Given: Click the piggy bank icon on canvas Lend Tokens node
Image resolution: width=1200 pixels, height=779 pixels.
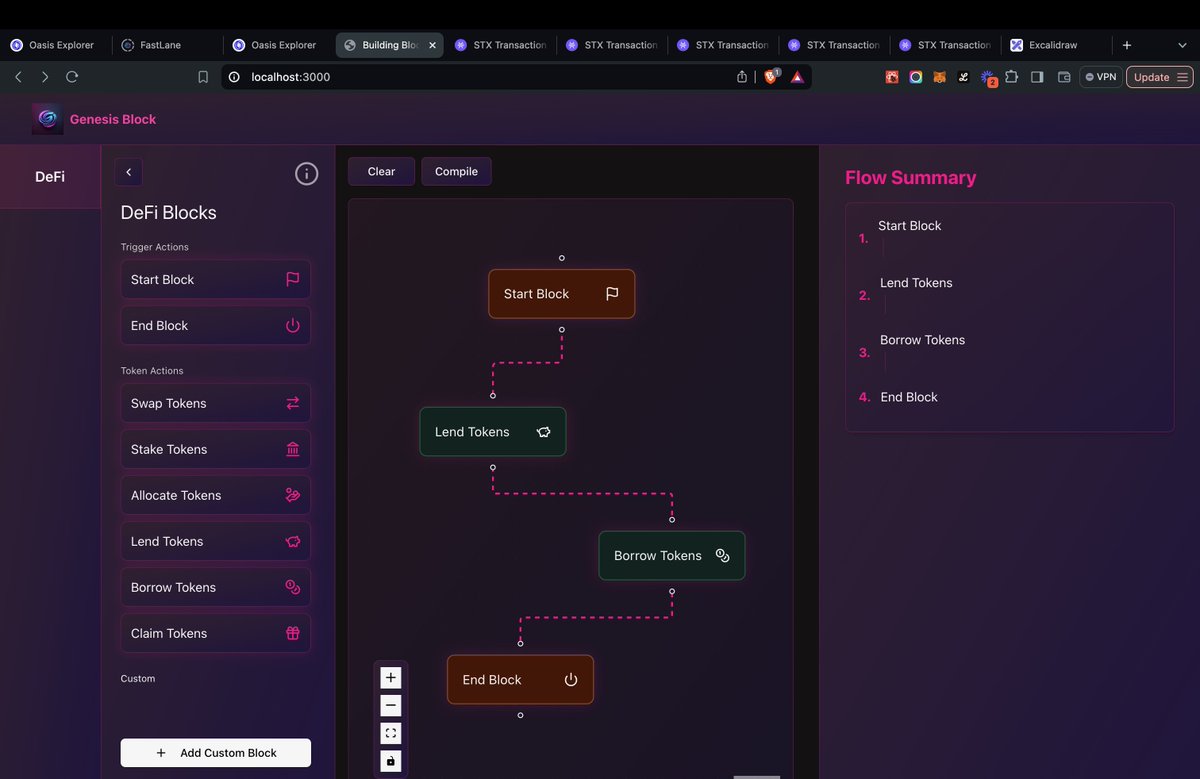Looking at the screenshot, I should click(x=544, y=432).
